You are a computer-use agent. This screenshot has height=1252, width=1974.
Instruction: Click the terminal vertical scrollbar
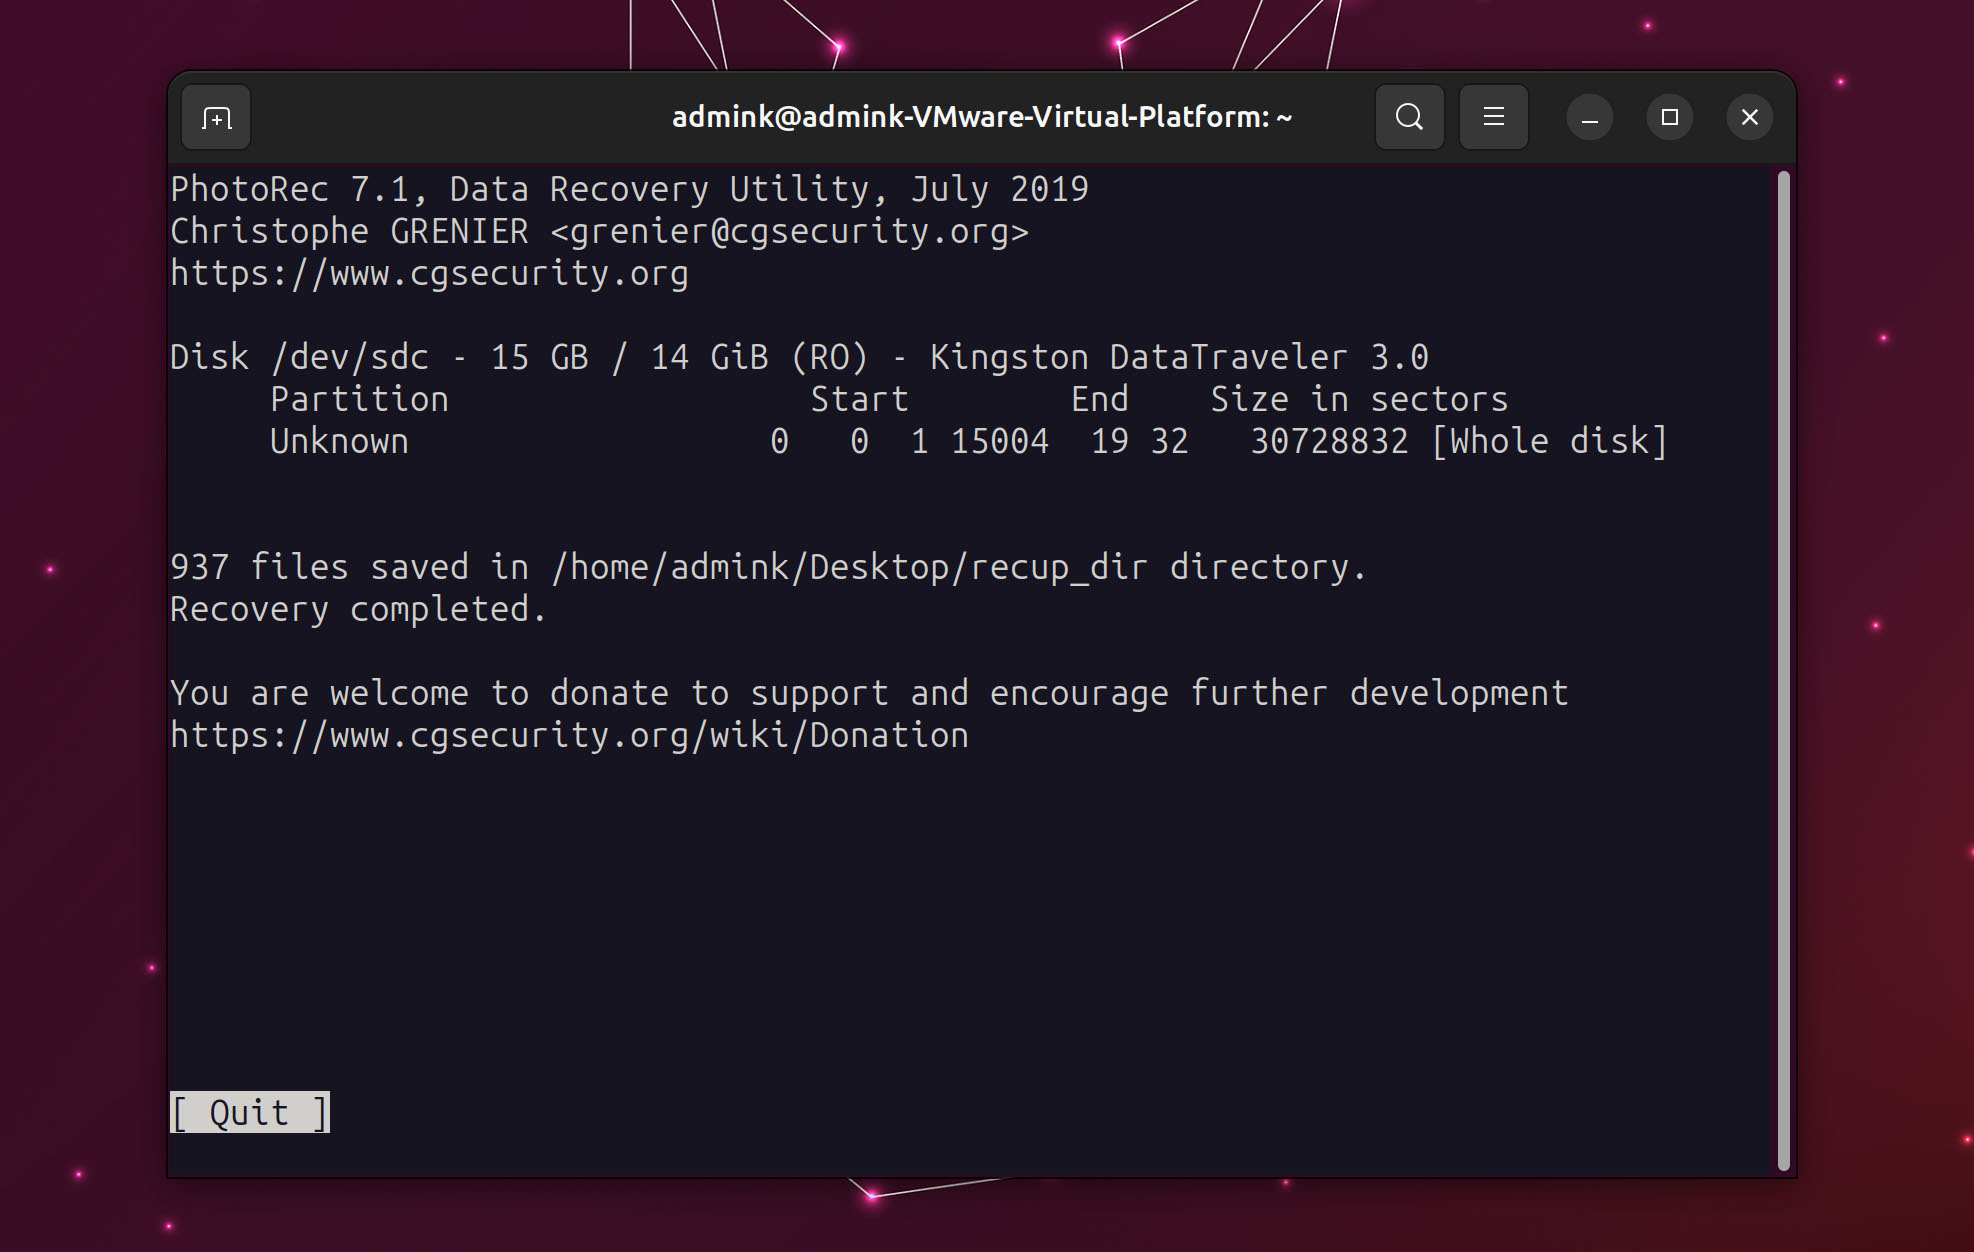click(x=1783, y=670)
